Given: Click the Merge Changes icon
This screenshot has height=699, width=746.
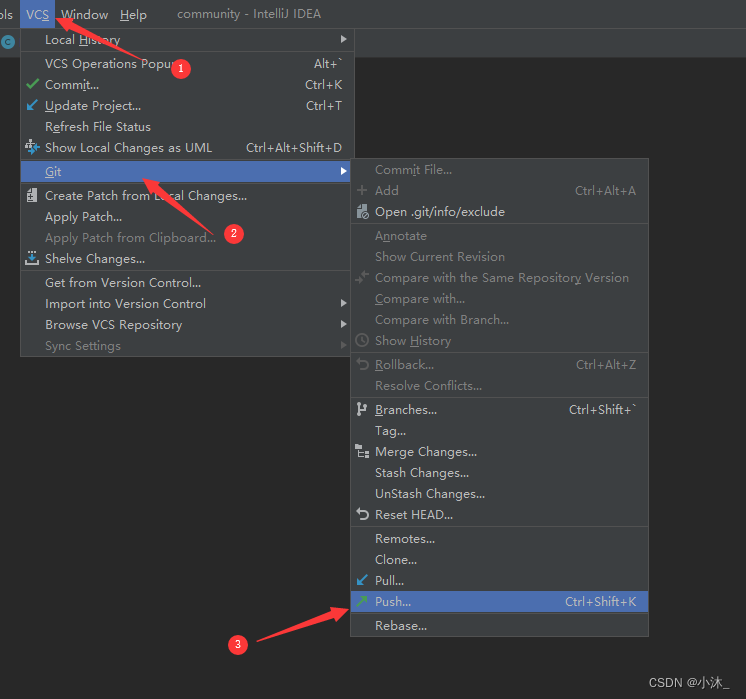Looking at the screenshot, I should (x=362, y=451).
